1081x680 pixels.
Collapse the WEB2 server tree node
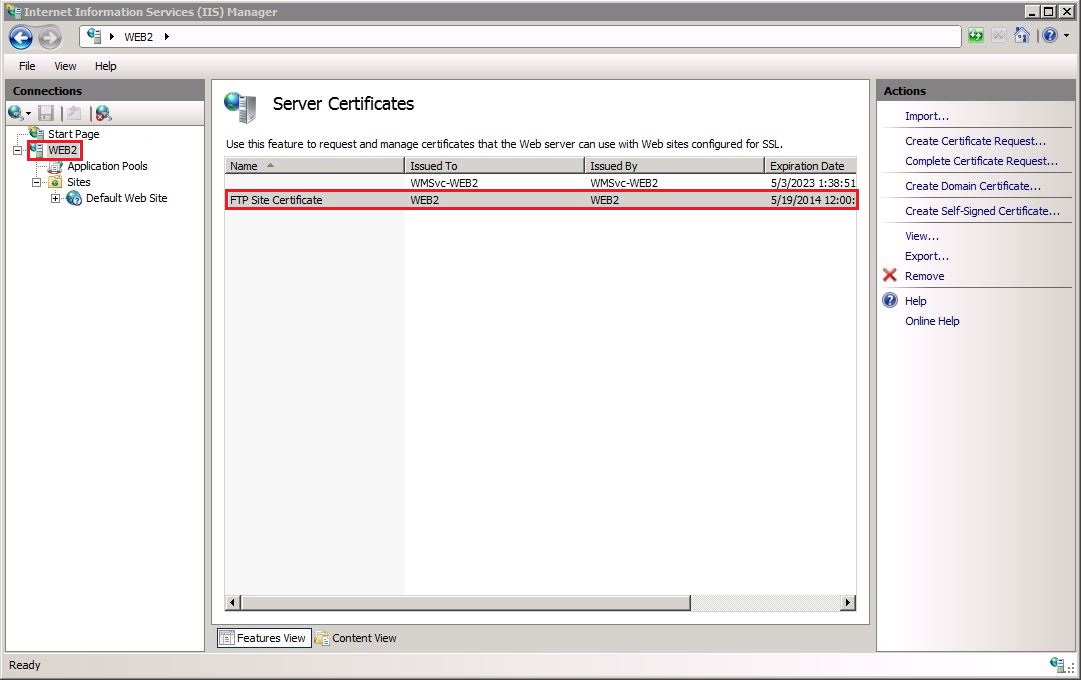(18, 150)
